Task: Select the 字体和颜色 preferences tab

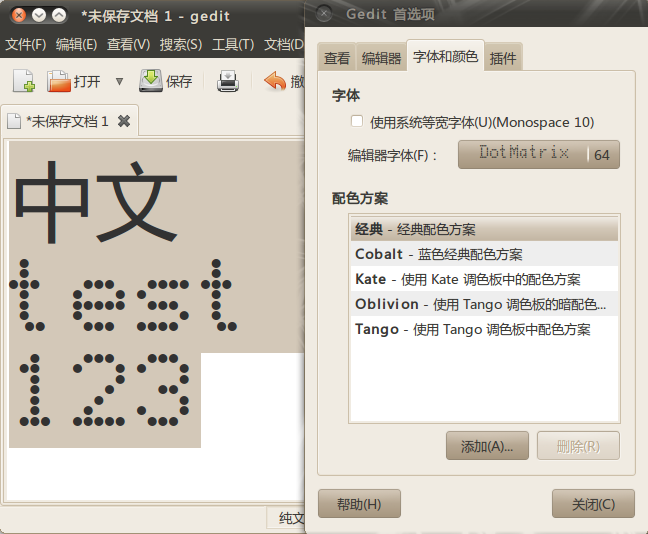Action: (x=446, y=56)
